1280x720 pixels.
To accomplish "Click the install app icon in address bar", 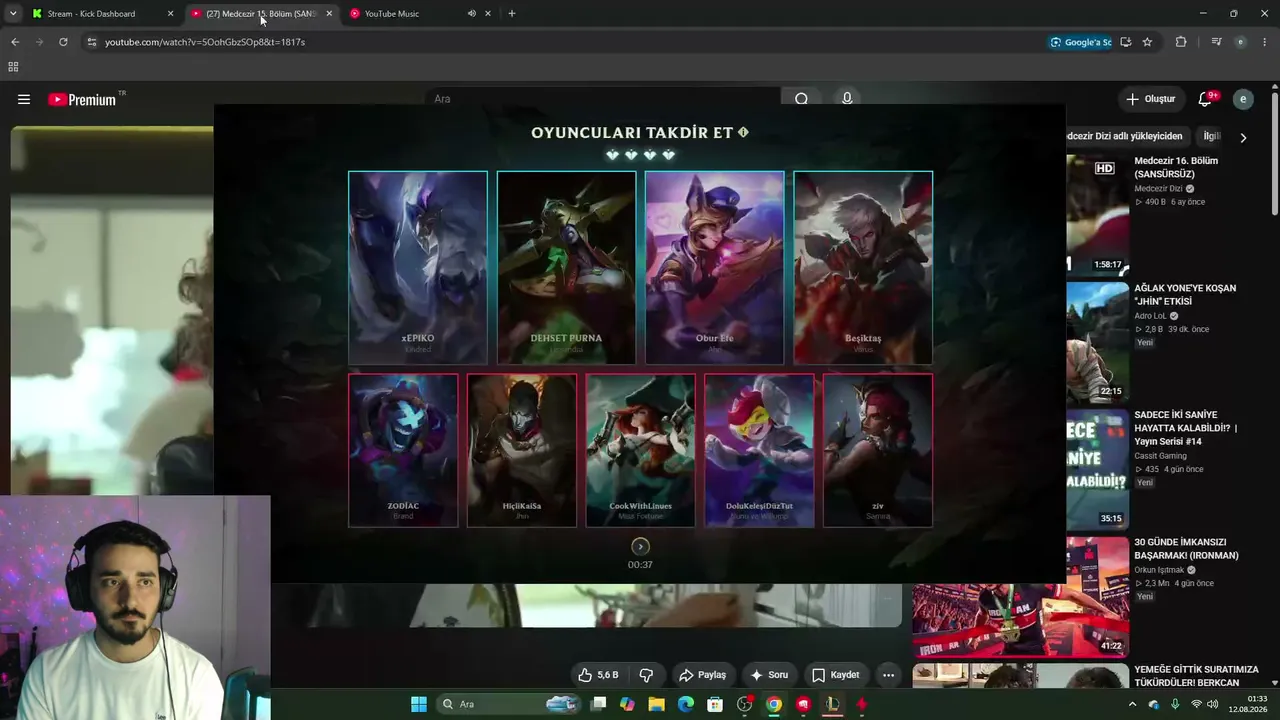I will (x=1126, y=42).
